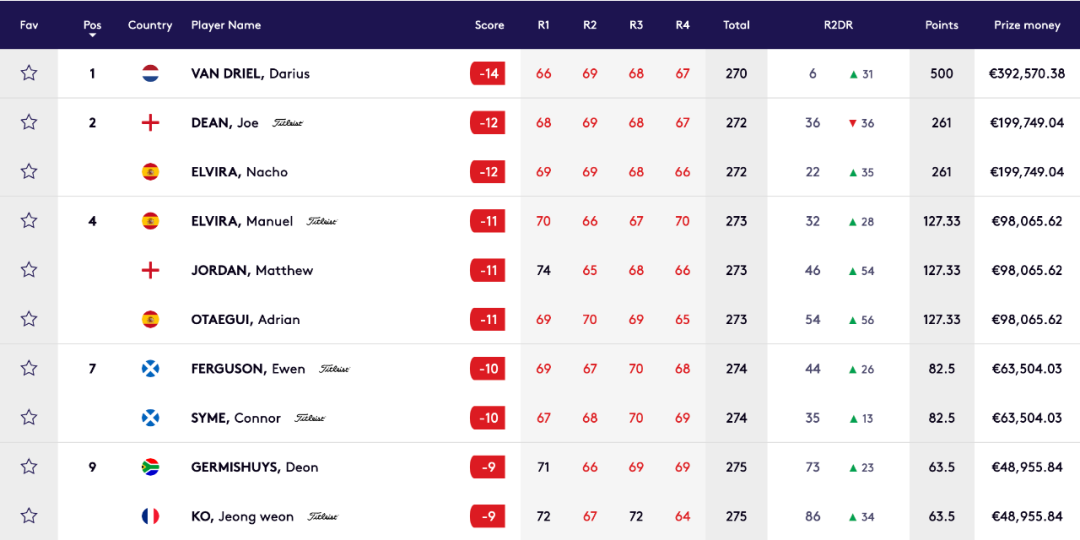Click Spain flag next to Adrian Otaegui
Screen dimensions: 1080x540
pos(150,319)
